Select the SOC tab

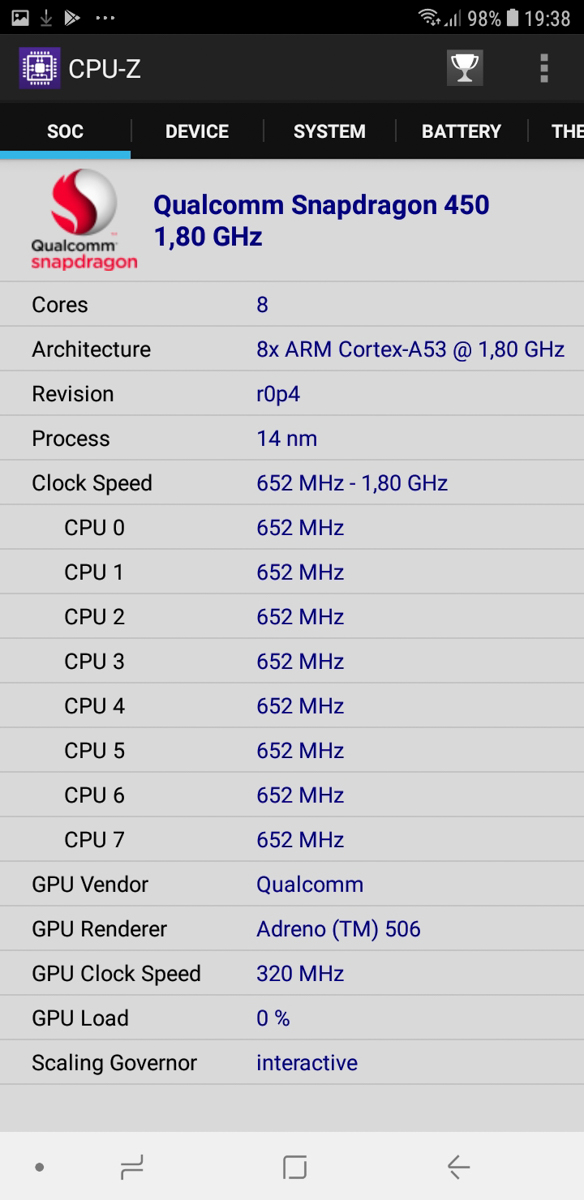pyautogui.click(x=65, y=131)
